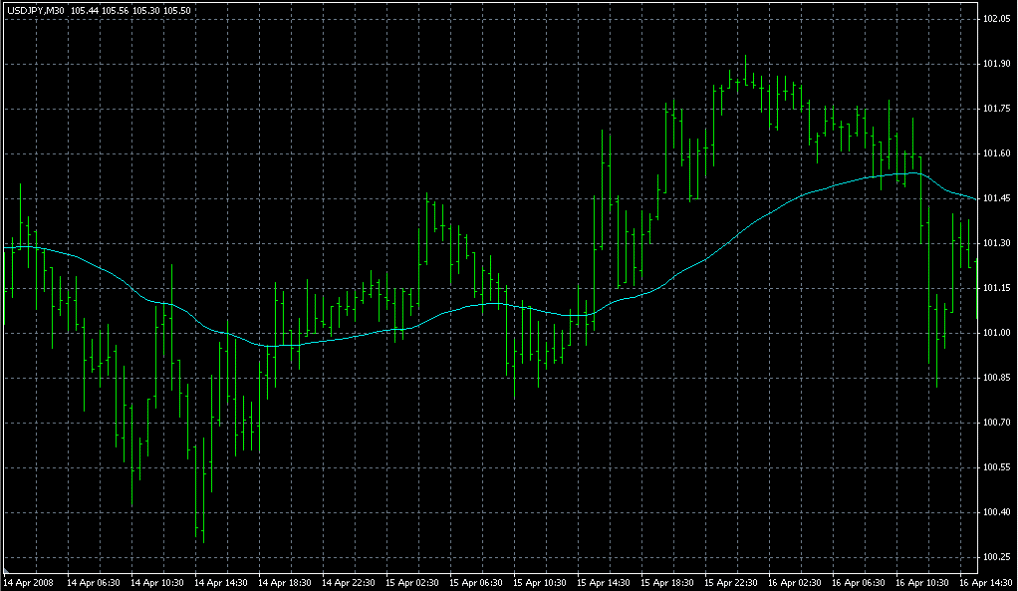Select the 101.90 level on price scale

click(996, 64)
